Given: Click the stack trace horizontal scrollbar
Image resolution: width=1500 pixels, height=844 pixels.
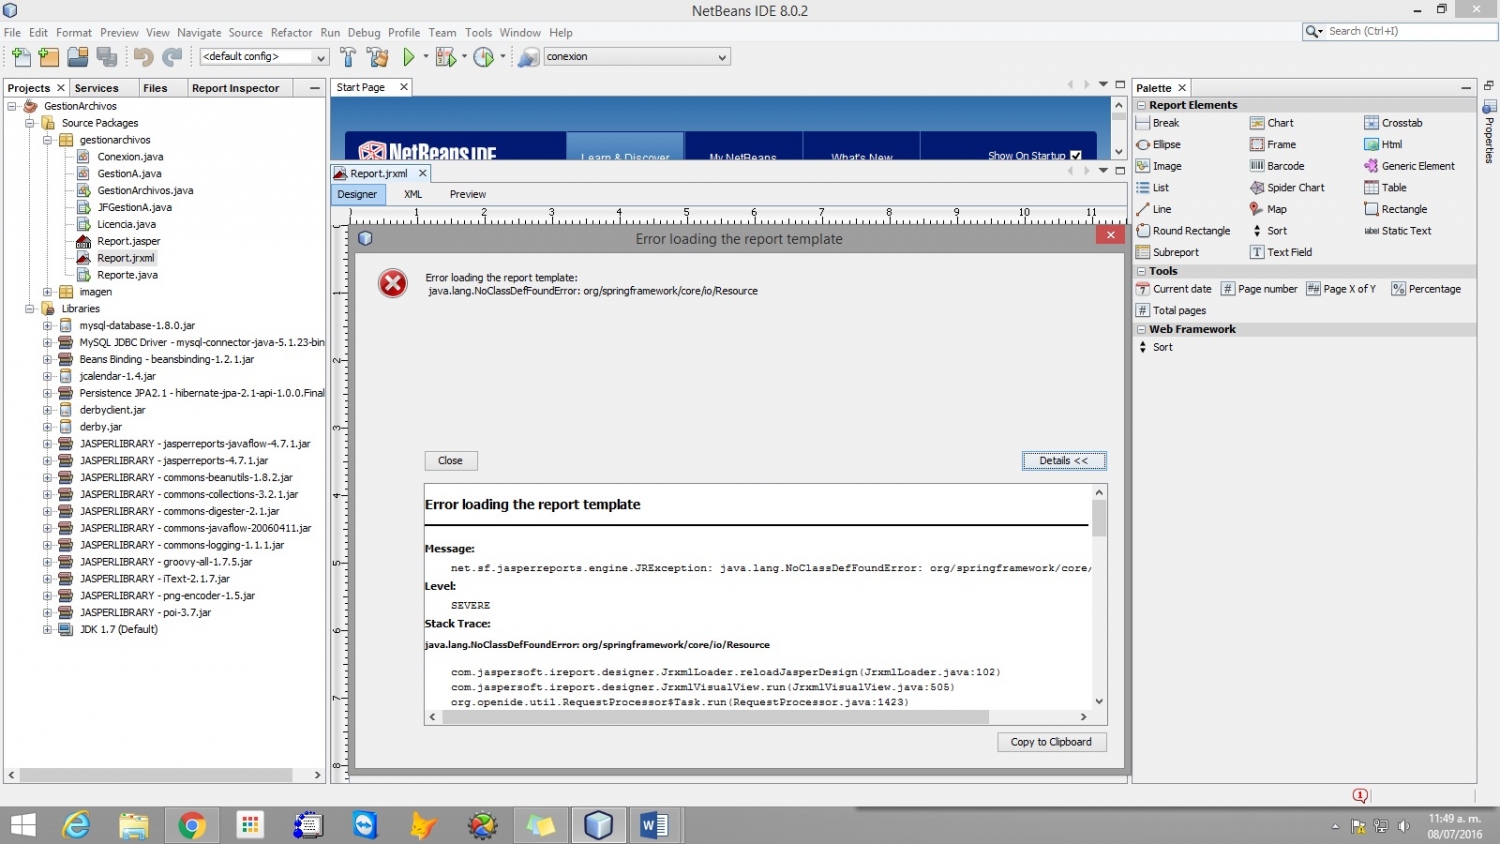Looking at the screenshot, I should 758,717.
